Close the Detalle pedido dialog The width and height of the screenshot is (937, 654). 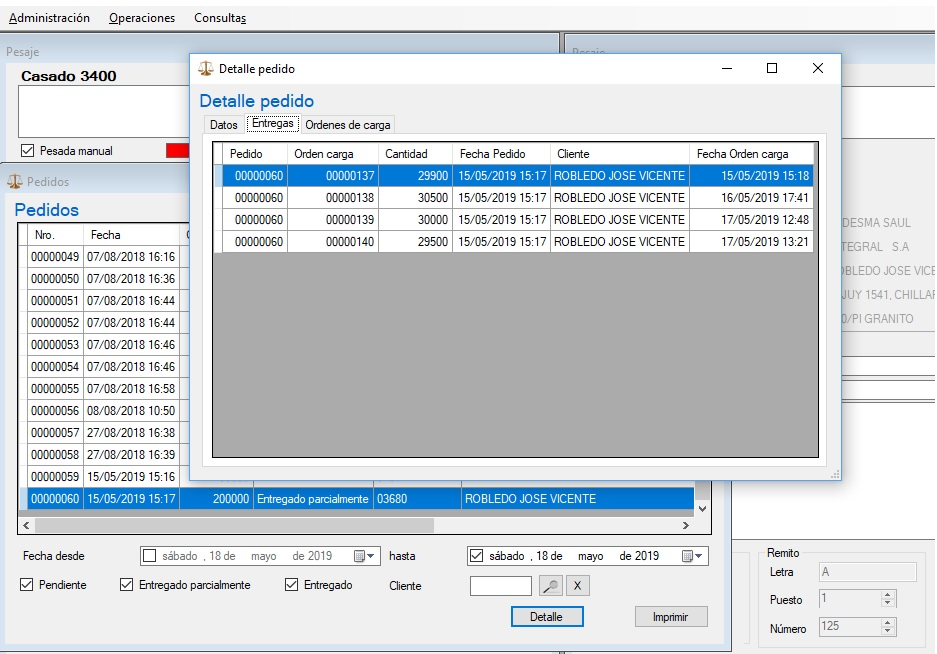tap(818, 68)
